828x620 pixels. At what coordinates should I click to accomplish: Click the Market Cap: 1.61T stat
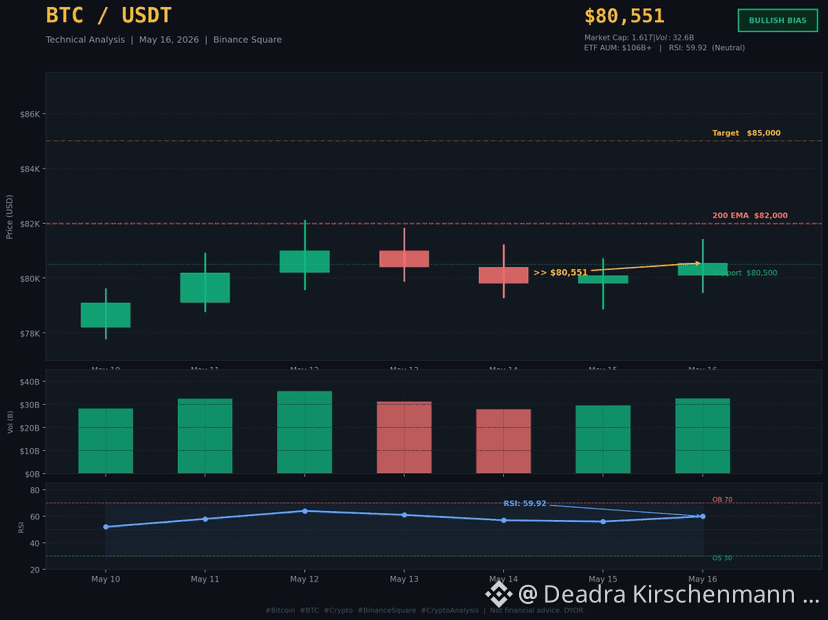pos(618,37)
